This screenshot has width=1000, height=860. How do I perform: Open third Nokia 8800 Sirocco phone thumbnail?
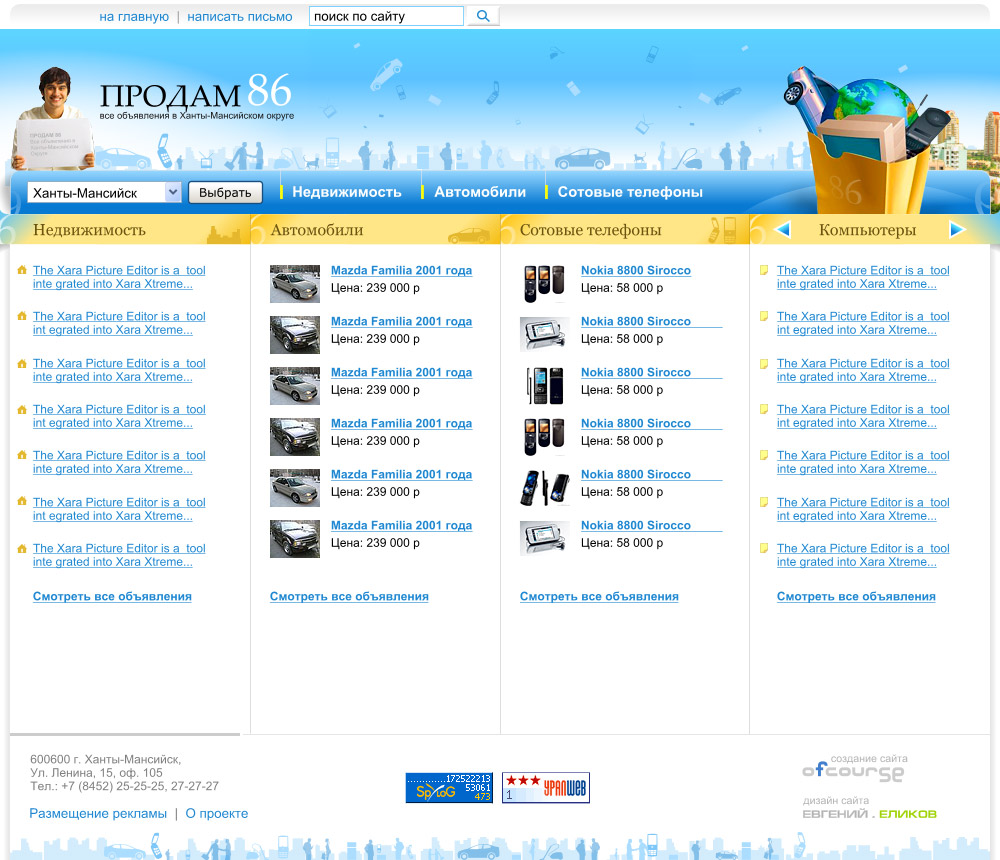(x=544, y=386)
